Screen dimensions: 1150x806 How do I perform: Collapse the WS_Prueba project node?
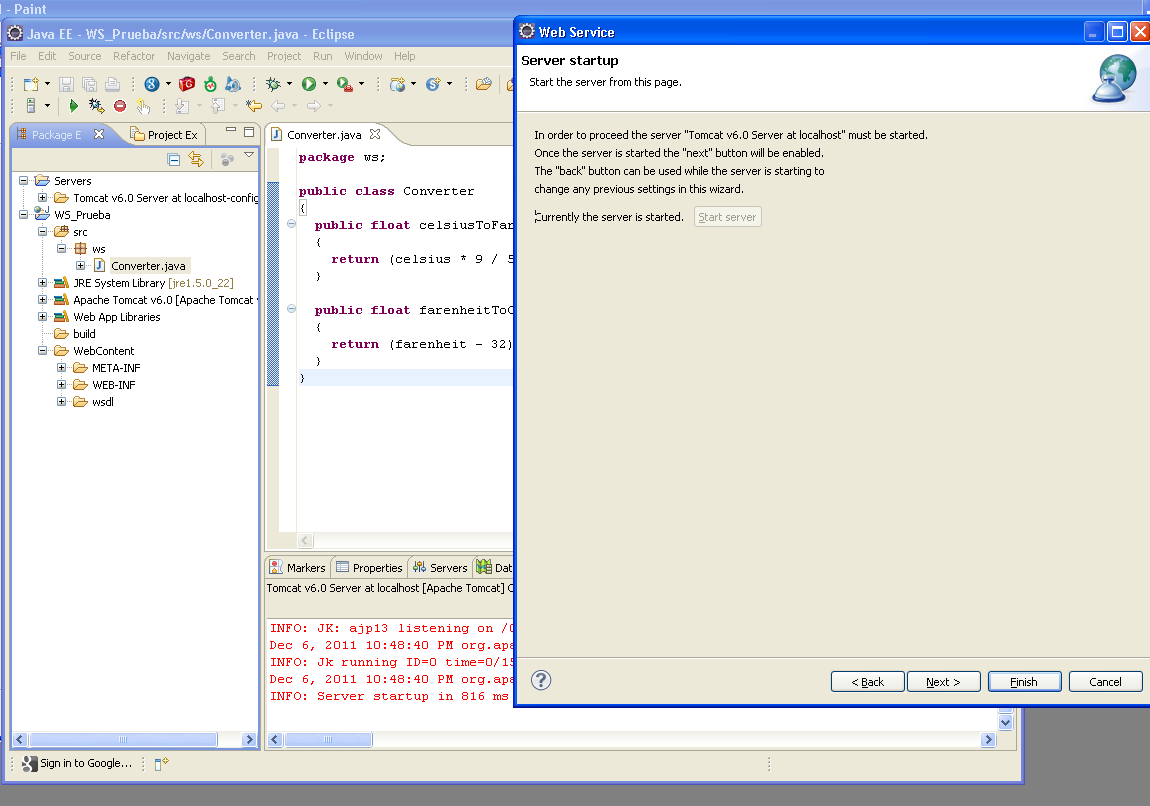click(23, 215)
